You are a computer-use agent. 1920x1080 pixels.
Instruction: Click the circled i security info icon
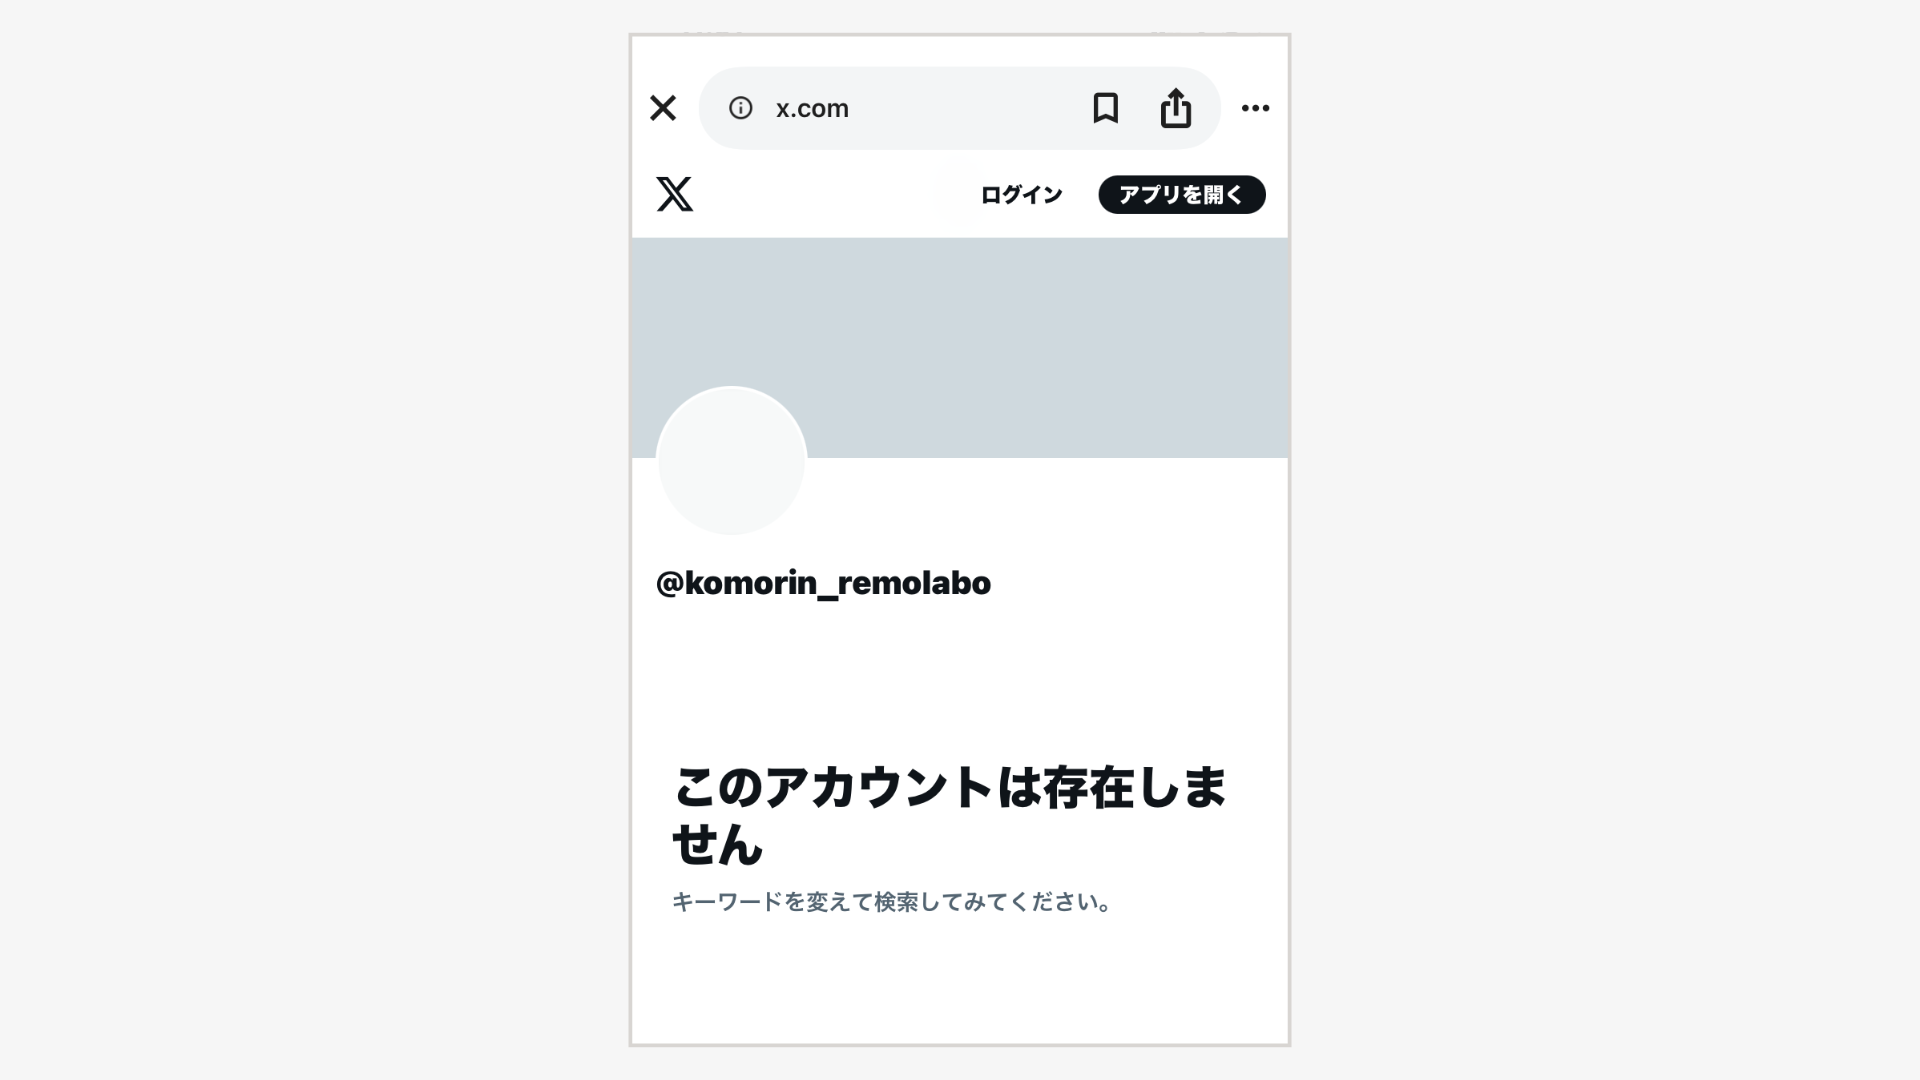(x=740, y=108)
